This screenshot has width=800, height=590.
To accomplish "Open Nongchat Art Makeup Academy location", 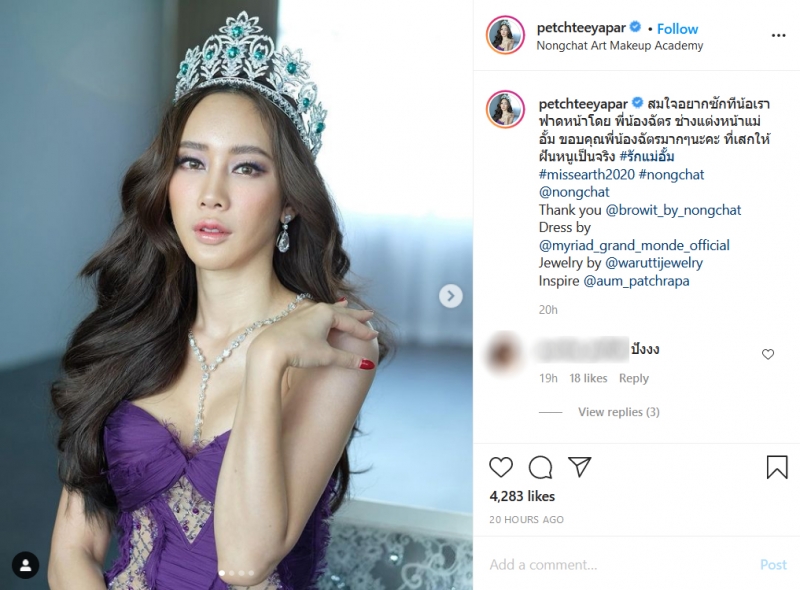I will 619,46.
